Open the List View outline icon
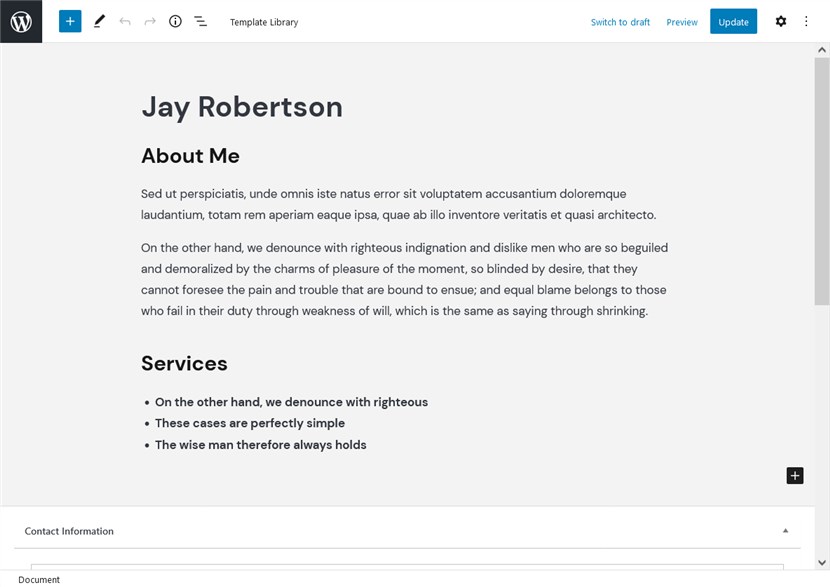This screenshot has width=830, height=587. click(x=201, y=21)
